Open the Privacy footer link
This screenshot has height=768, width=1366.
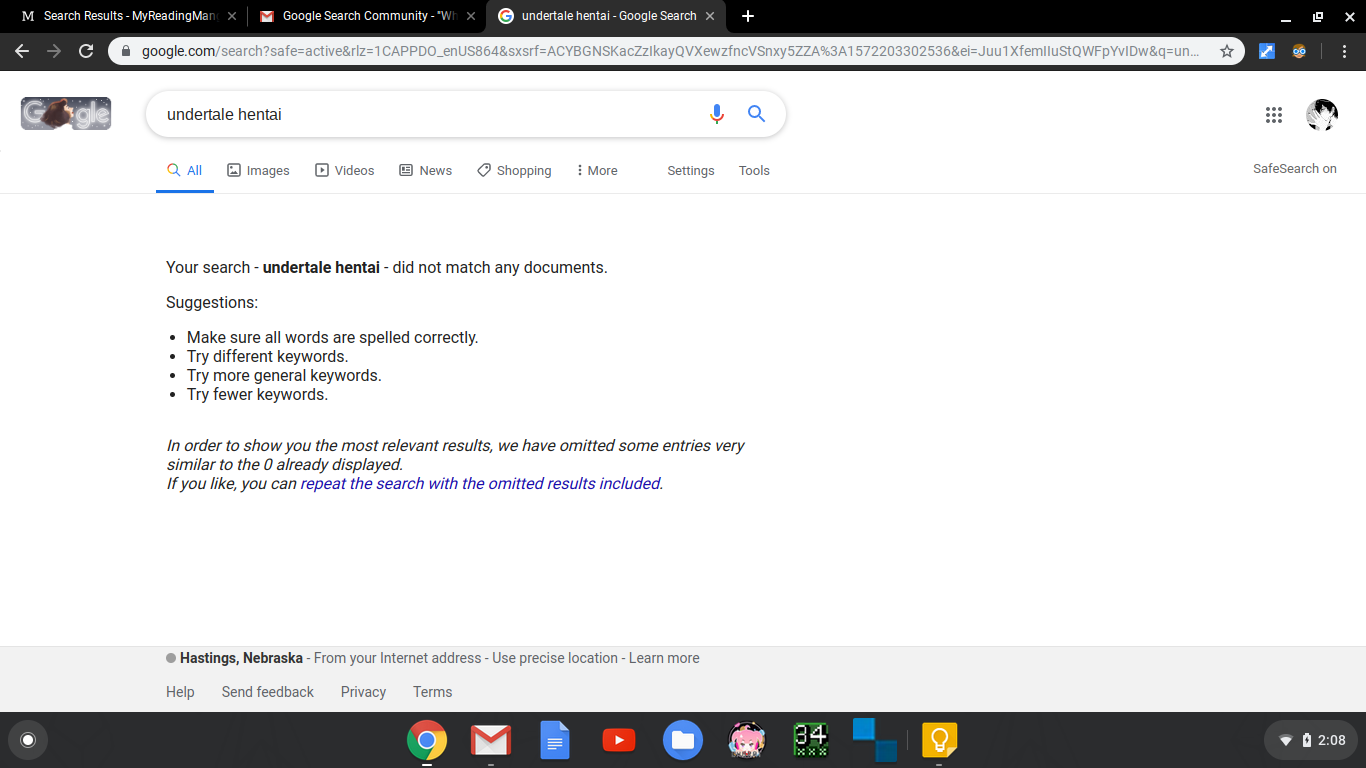[363, 692]
